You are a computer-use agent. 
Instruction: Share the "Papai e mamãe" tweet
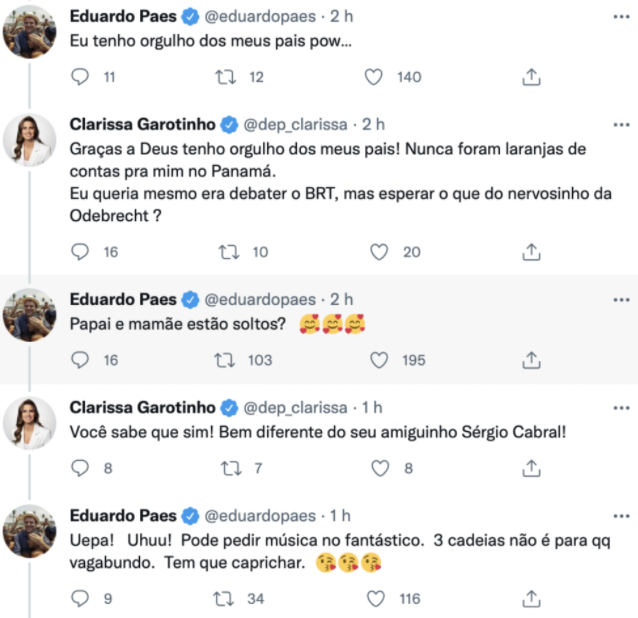pyautogui.click(x=532, y=360)
